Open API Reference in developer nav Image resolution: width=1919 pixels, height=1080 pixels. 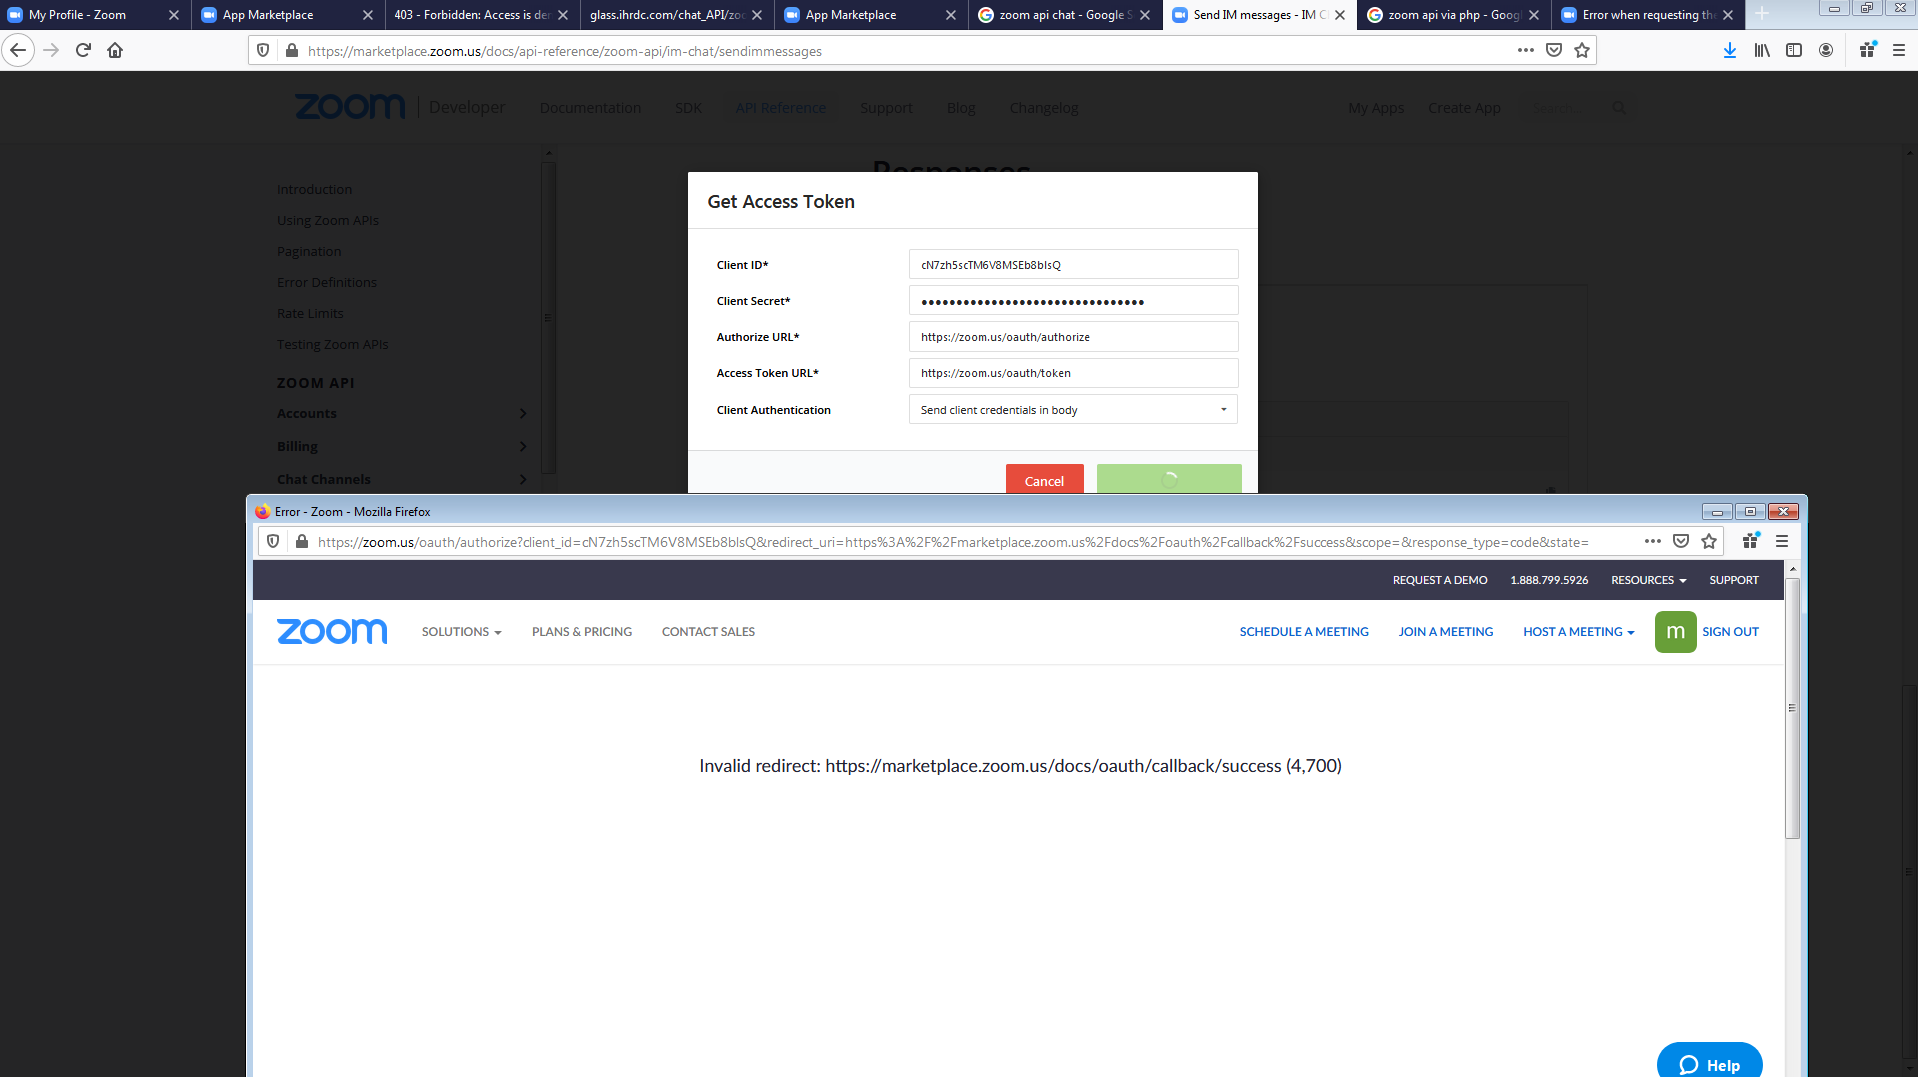tap(781, 108)
